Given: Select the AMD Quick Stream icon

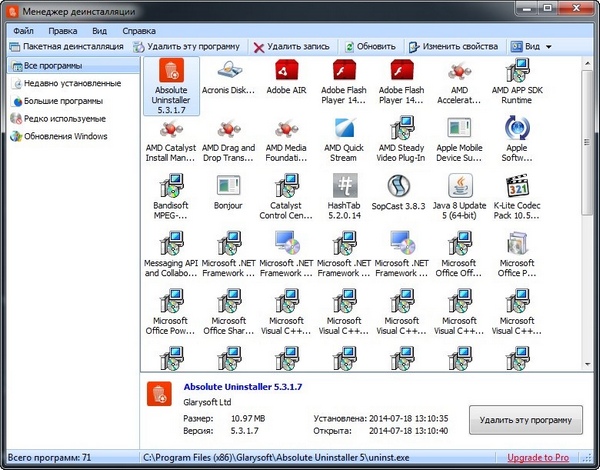Looking at the screenshot, I should (345, 130).
